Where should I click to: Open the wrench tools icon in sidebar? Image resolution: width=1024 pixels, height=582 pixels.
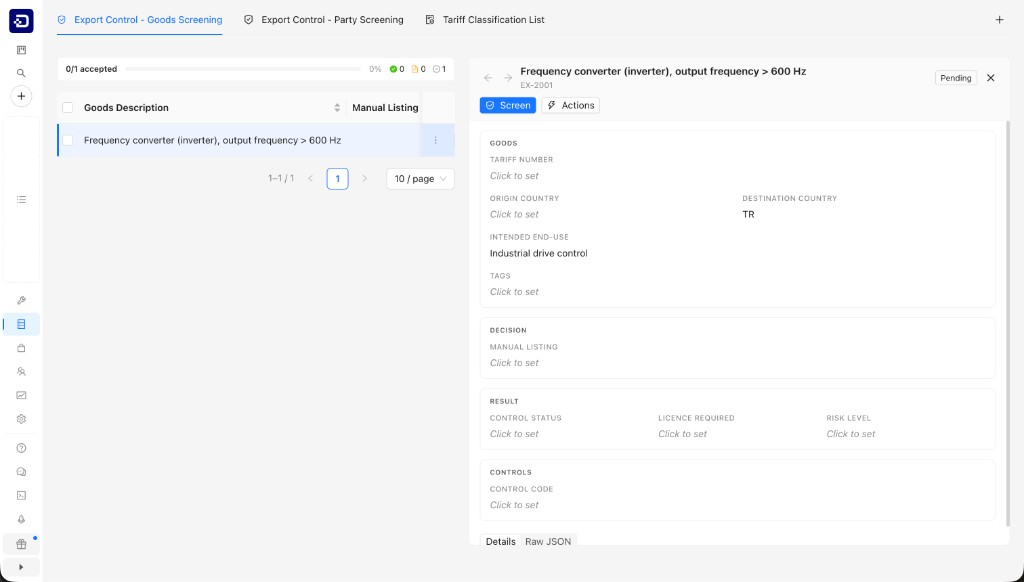pos(21,300)
